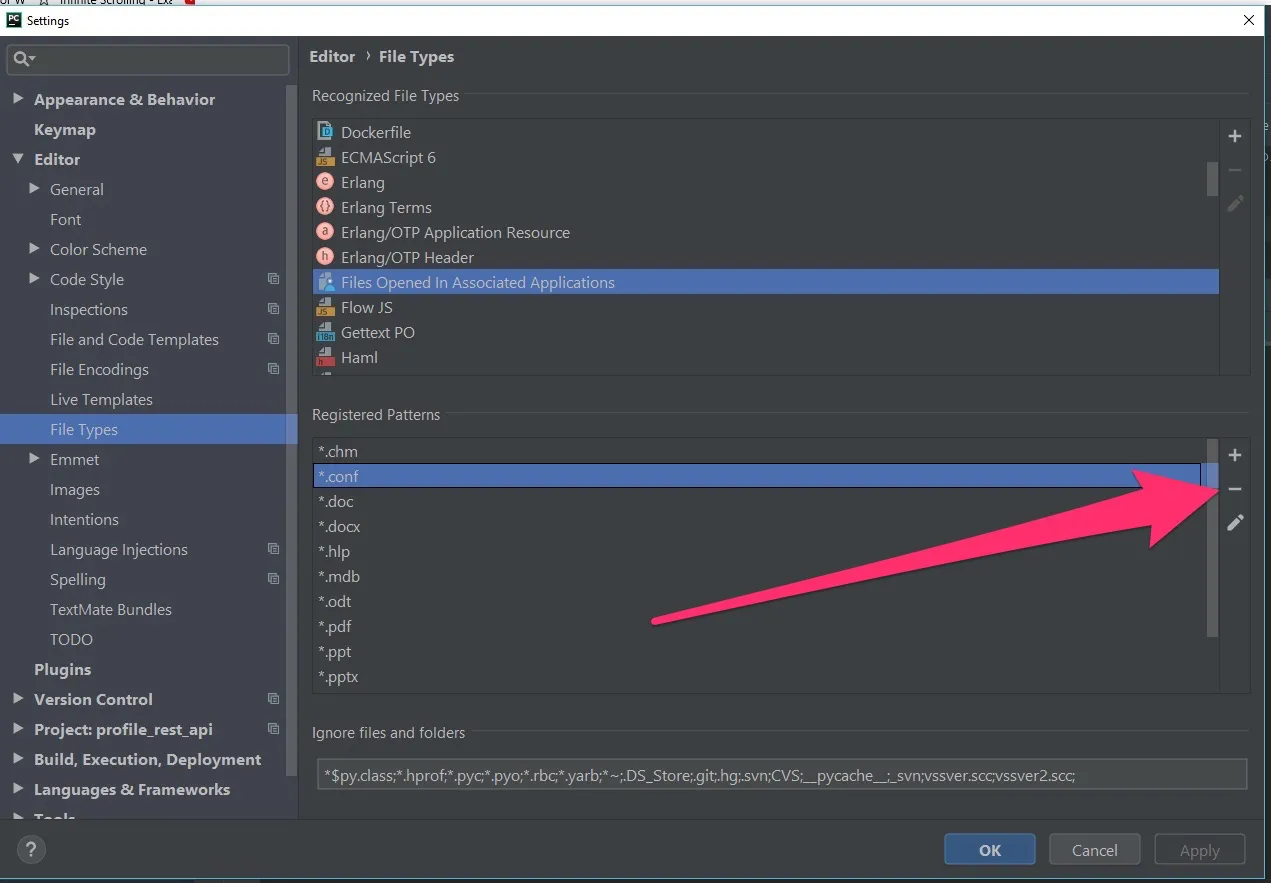Expand Project: profile_rest_api section

click(18, 729)
